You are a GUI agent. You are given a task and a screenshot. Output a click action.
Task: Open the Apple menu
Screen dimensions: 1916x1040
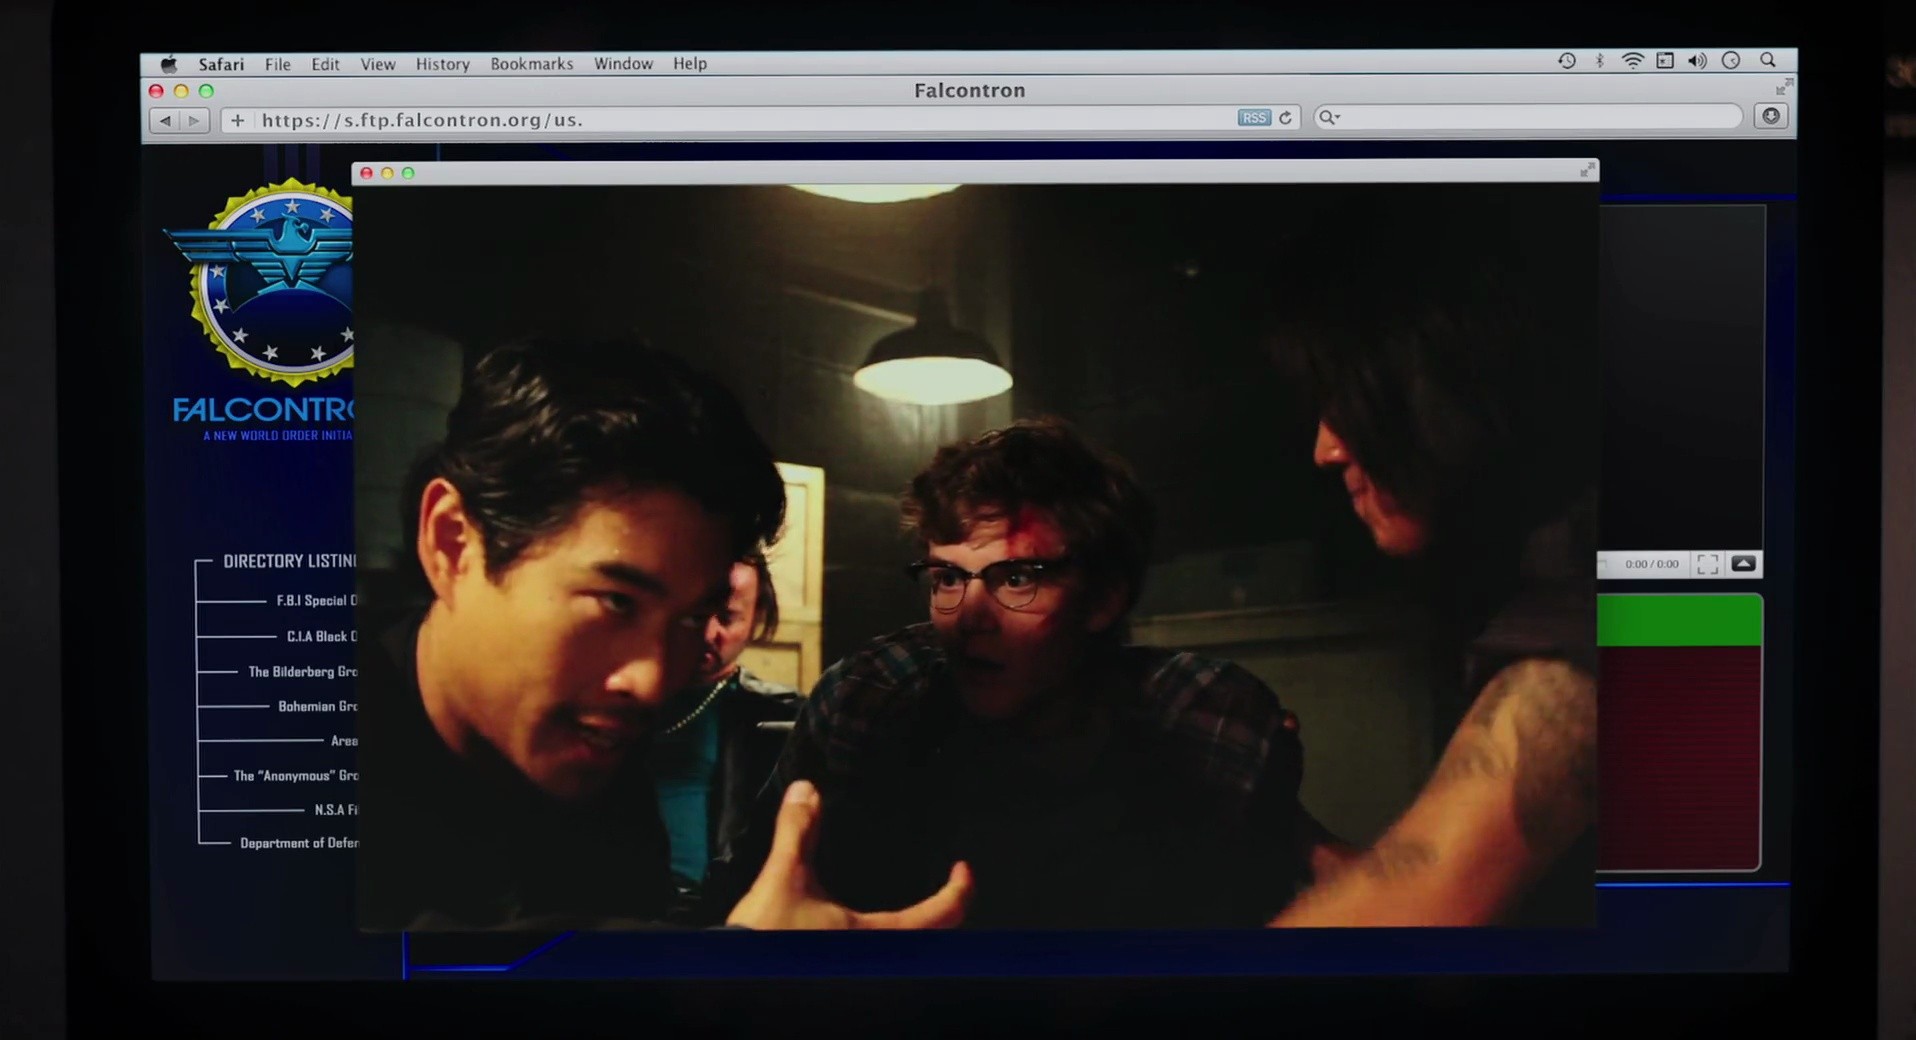[x=169, y=64]
